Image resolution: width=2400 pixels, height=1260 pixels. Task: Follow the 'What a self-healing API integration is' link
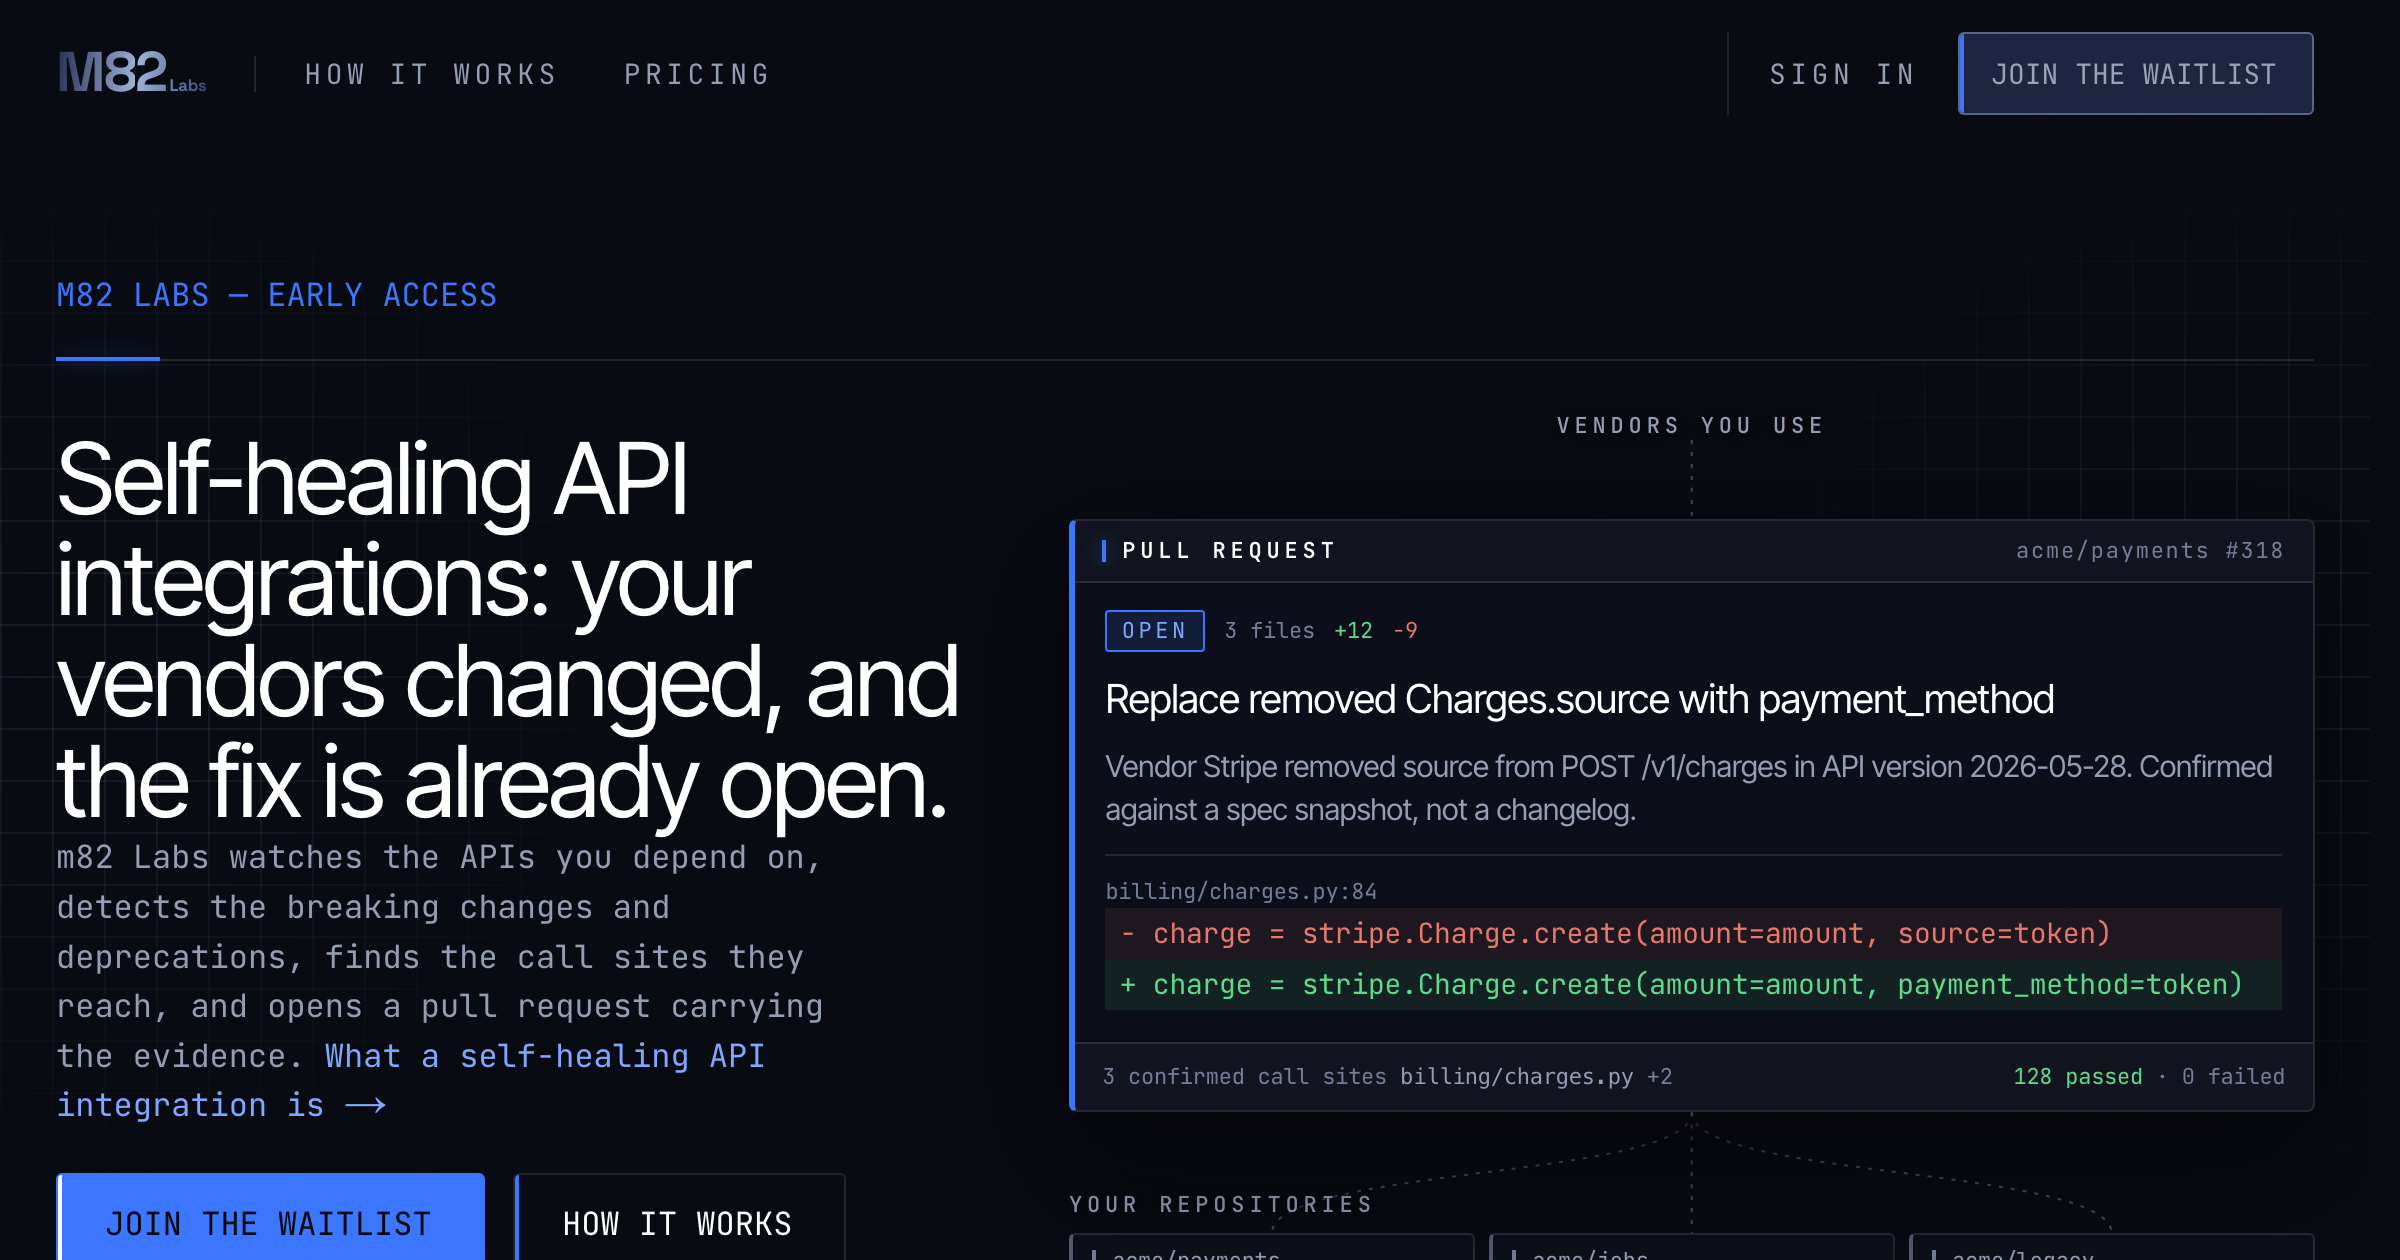tap(410, 1081)
